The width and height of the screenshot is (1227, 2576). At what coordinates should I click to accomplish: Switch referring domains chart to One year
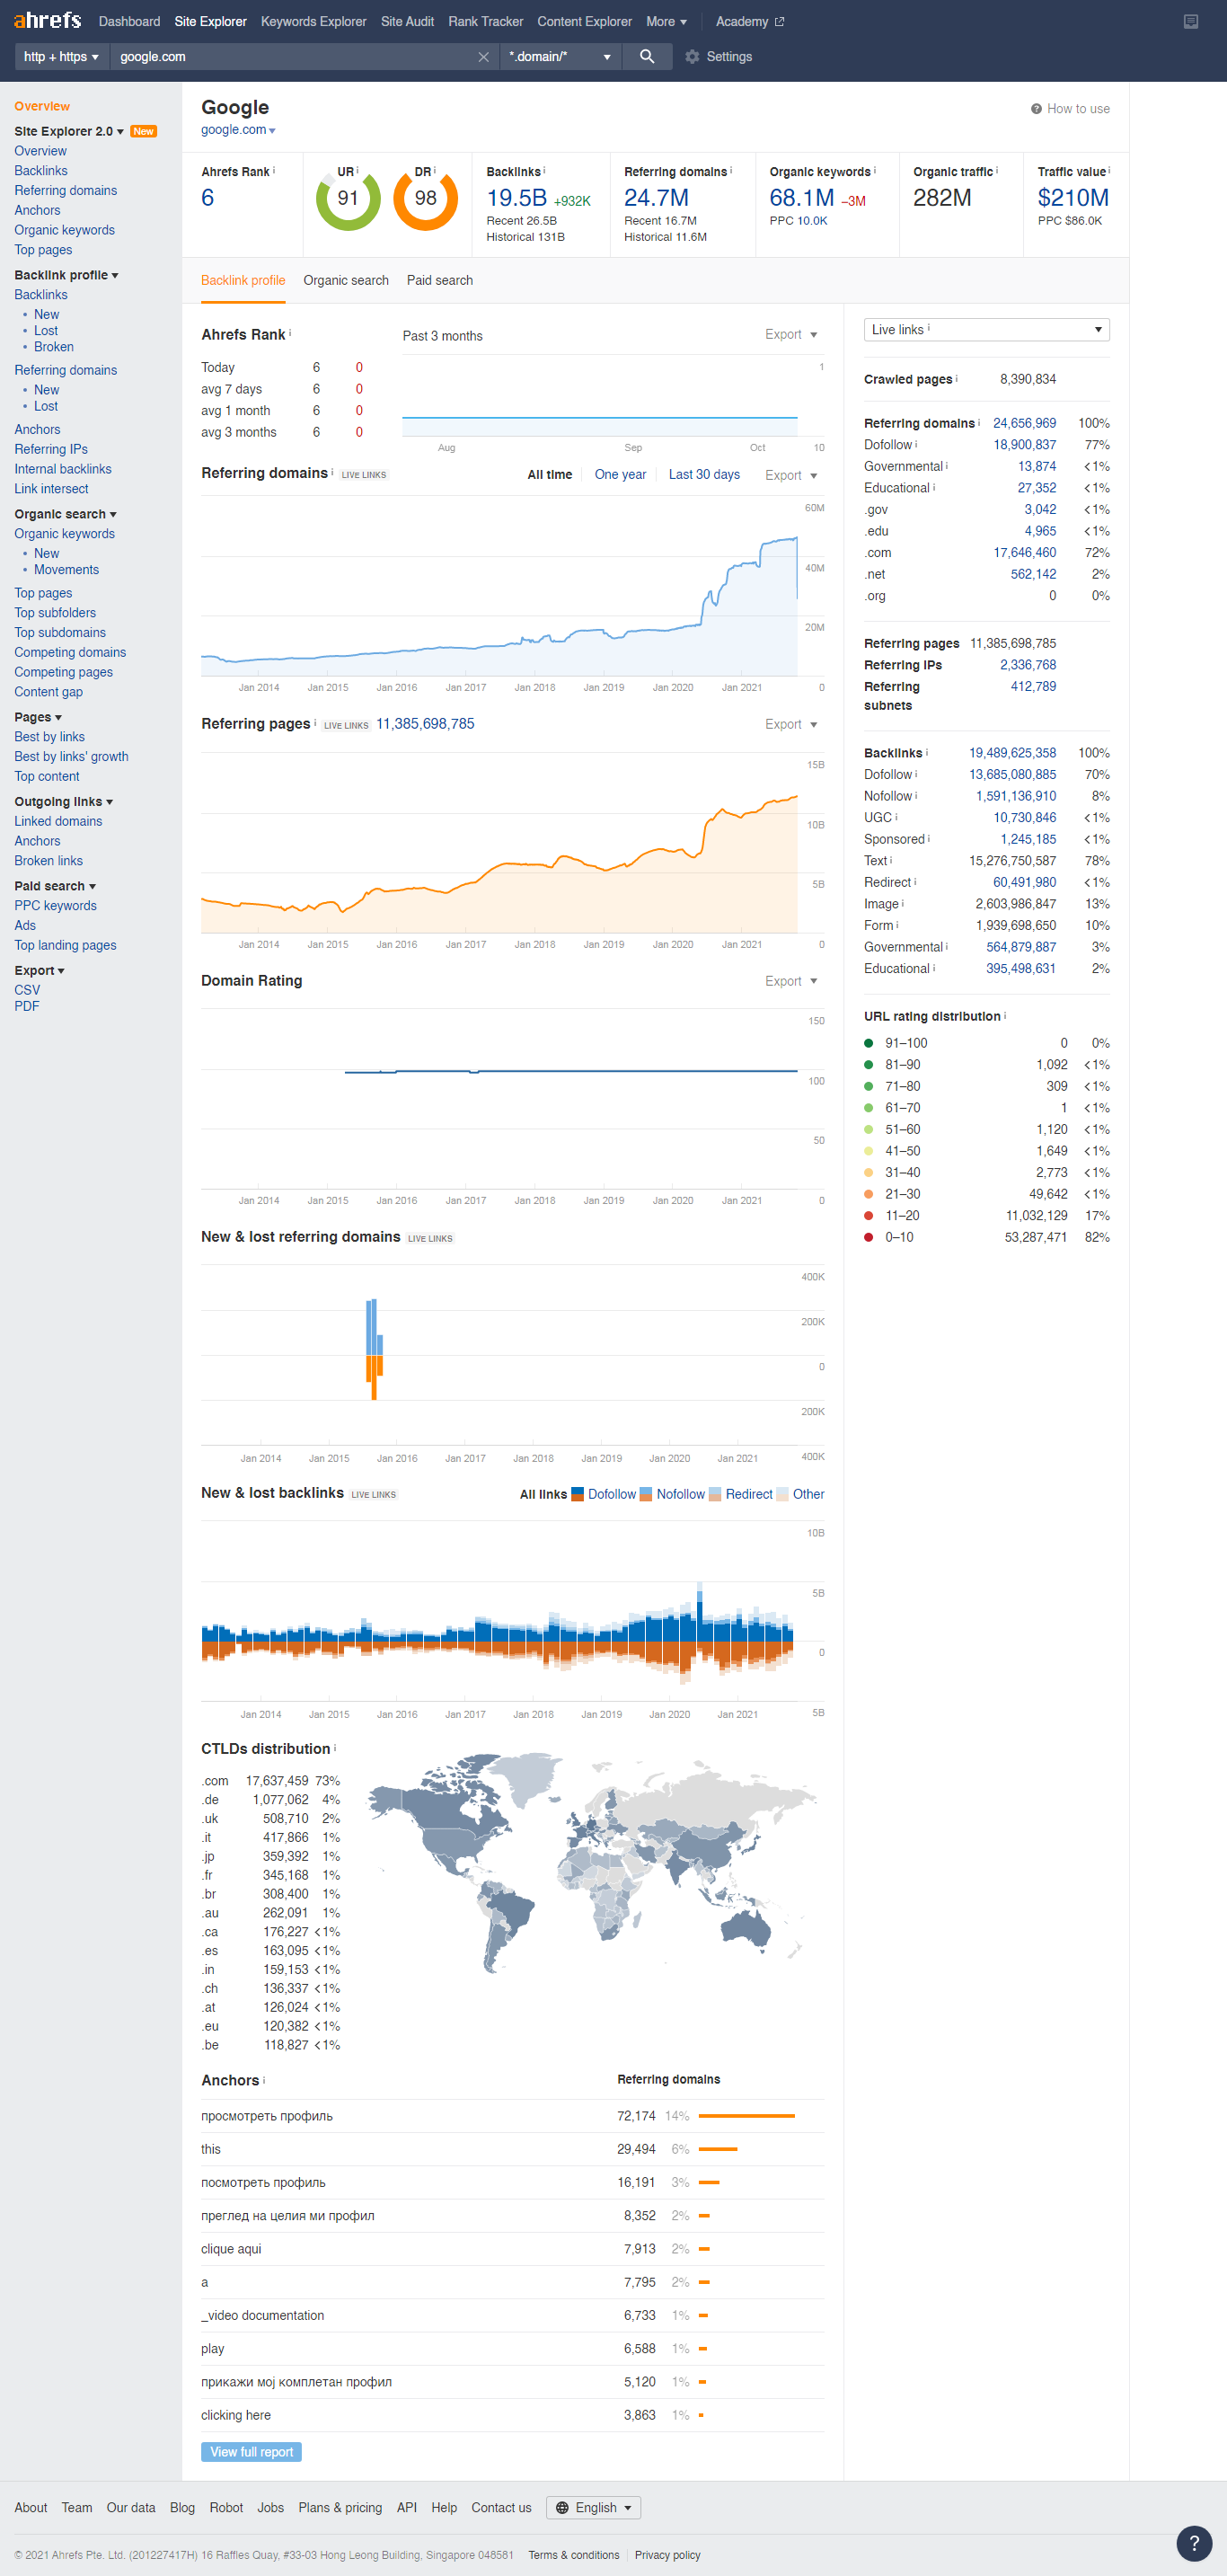[619, 475]
